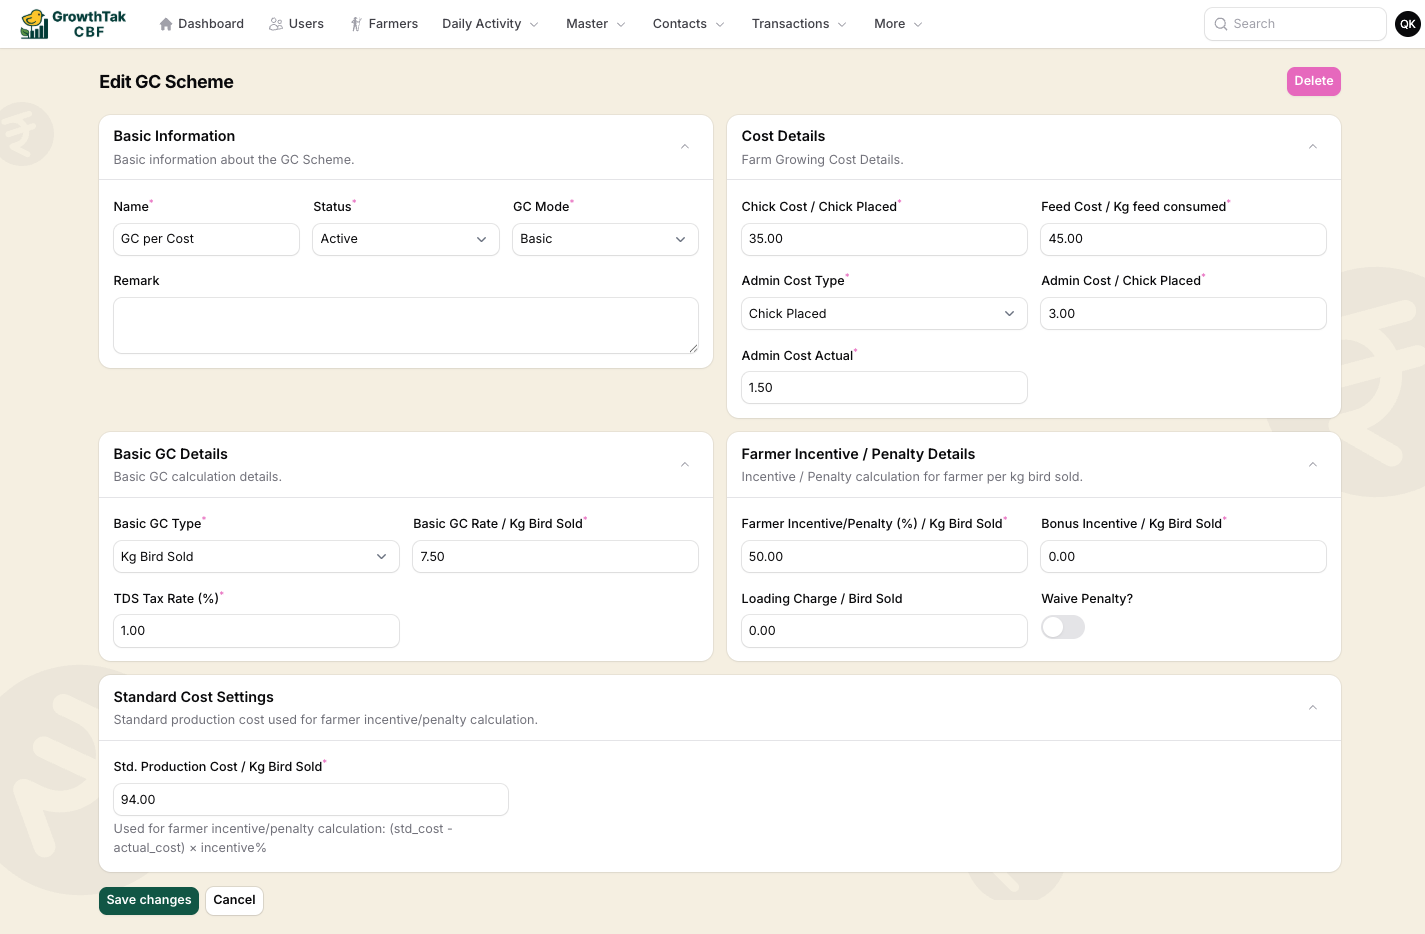Click the TDS Tax Rate field
Image resolution: width=1425 pixels, height=934 pixels.
[256, 631]
